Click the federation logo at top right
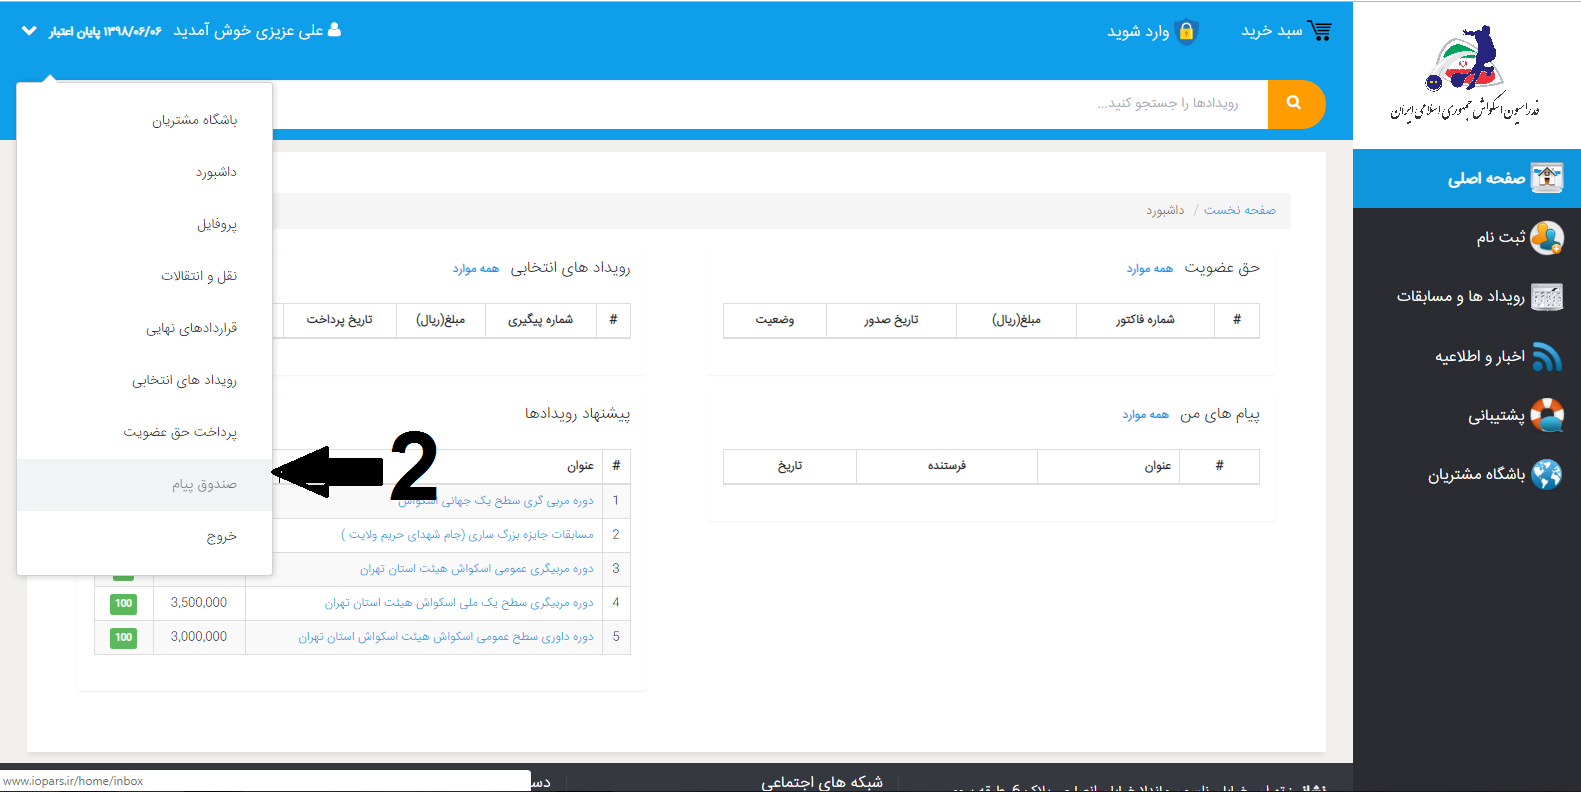Image resolution: width=1581 pixels, height=792 pixels. click(x=1465, y=75)
